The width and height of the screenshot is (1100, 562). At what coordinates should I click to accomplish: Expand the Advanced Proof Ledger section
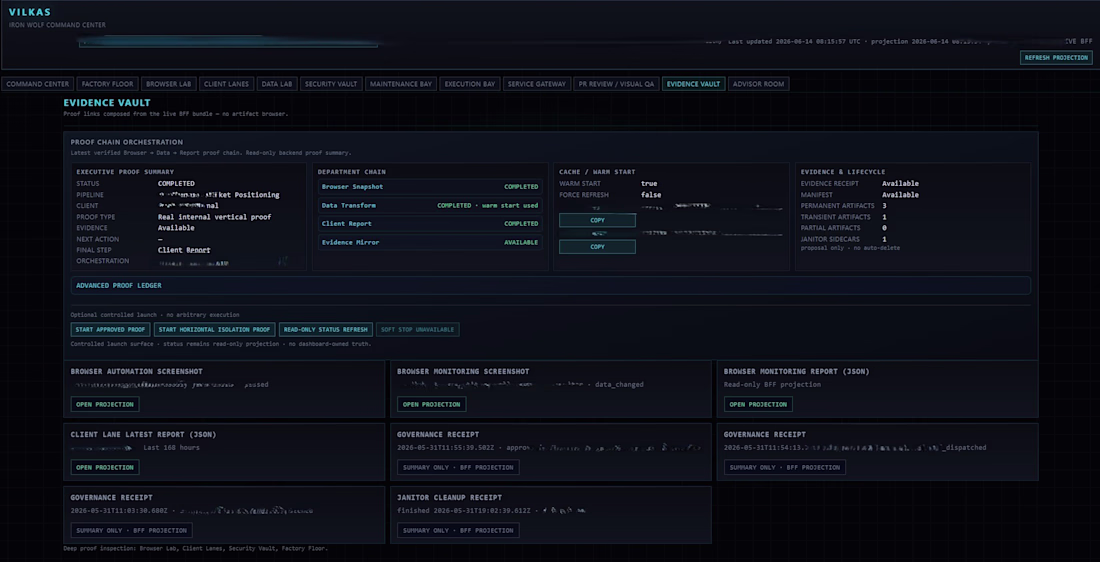click(551, 286)
